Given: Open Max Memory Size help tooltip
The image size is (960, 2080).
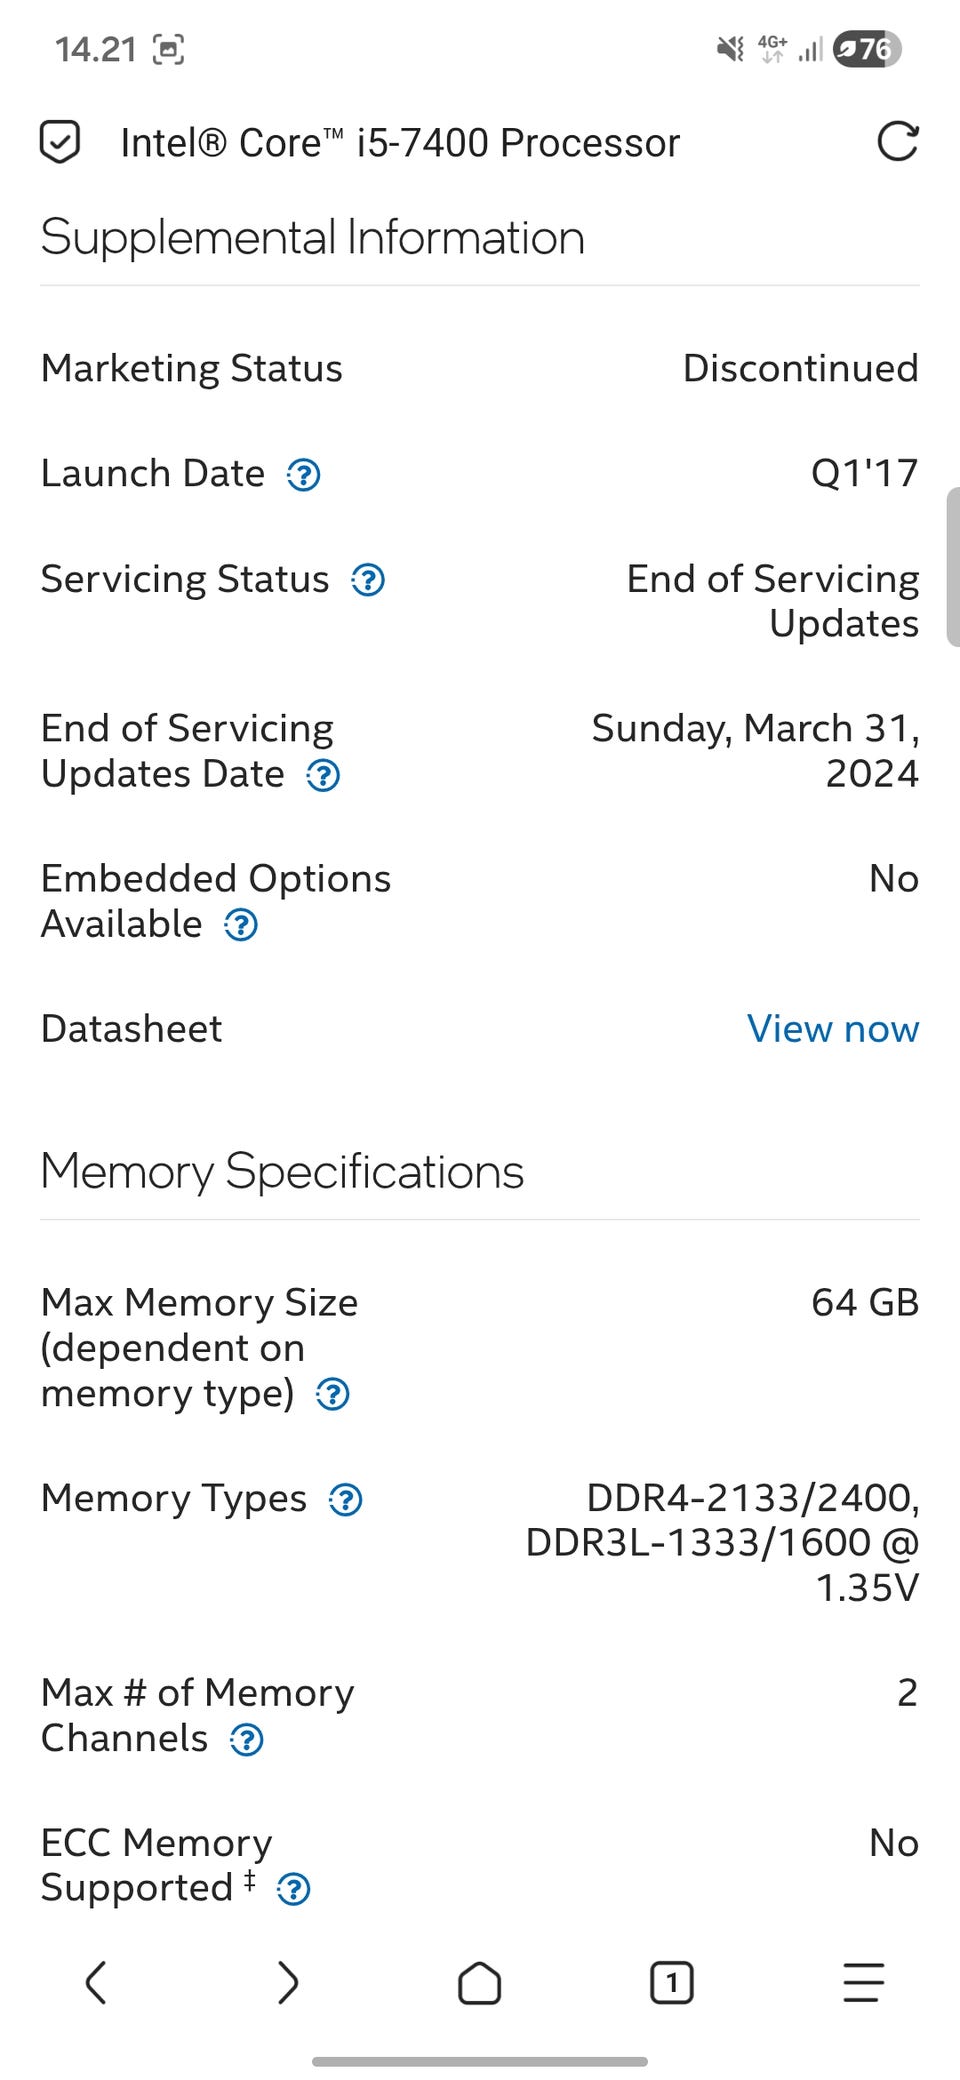Looking at the screenshot, I should pyautogui.click(x=333, y=1394).
